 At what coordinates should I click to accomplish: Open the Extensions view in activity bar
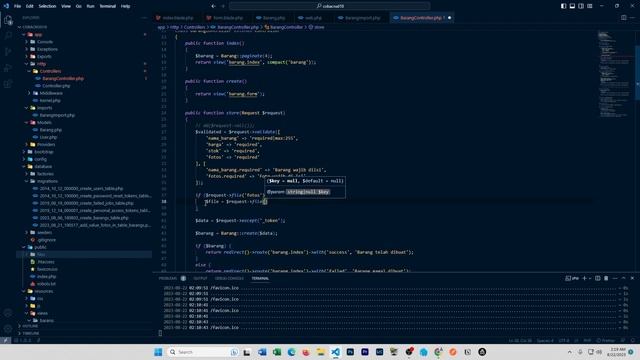pyautogui.click(x=8, y=84)
